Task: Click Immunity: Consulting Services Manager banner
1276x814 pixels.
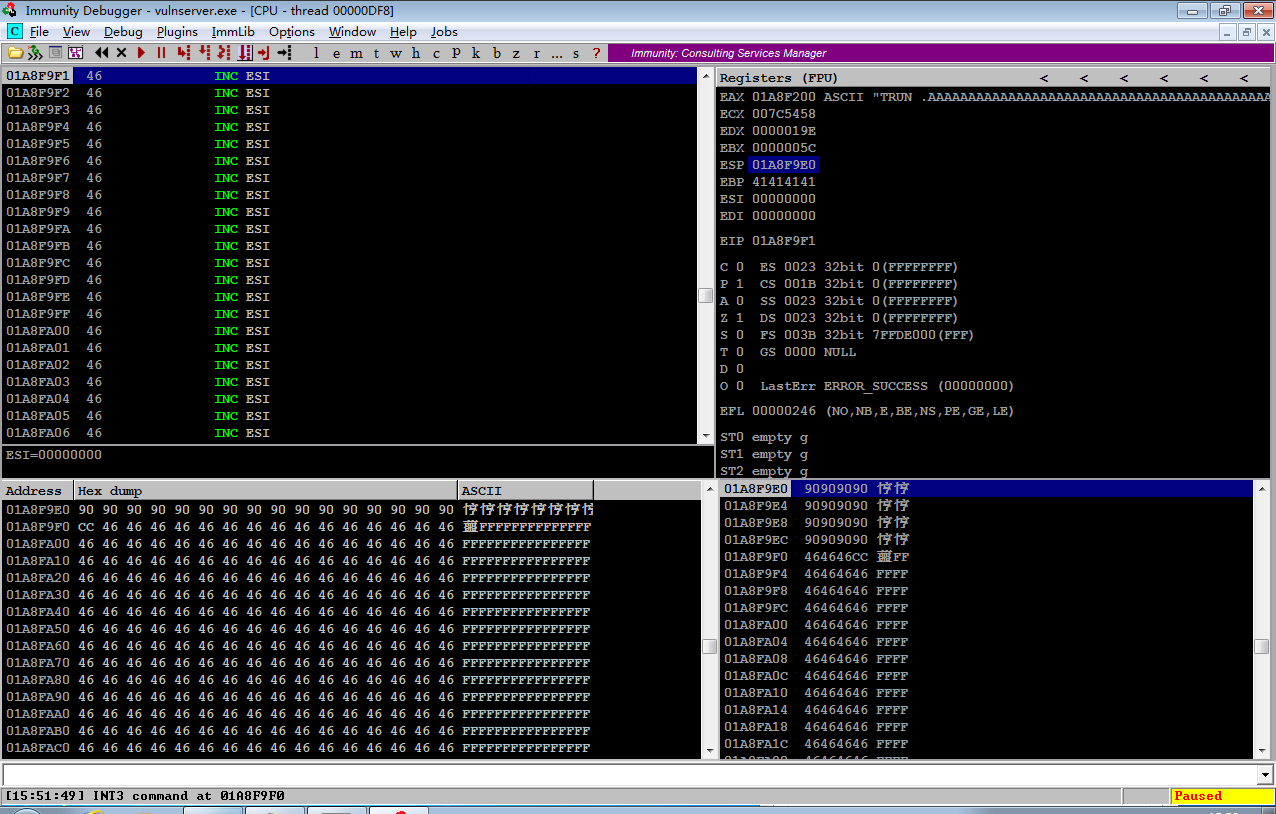Action: [x=729, y=53]
